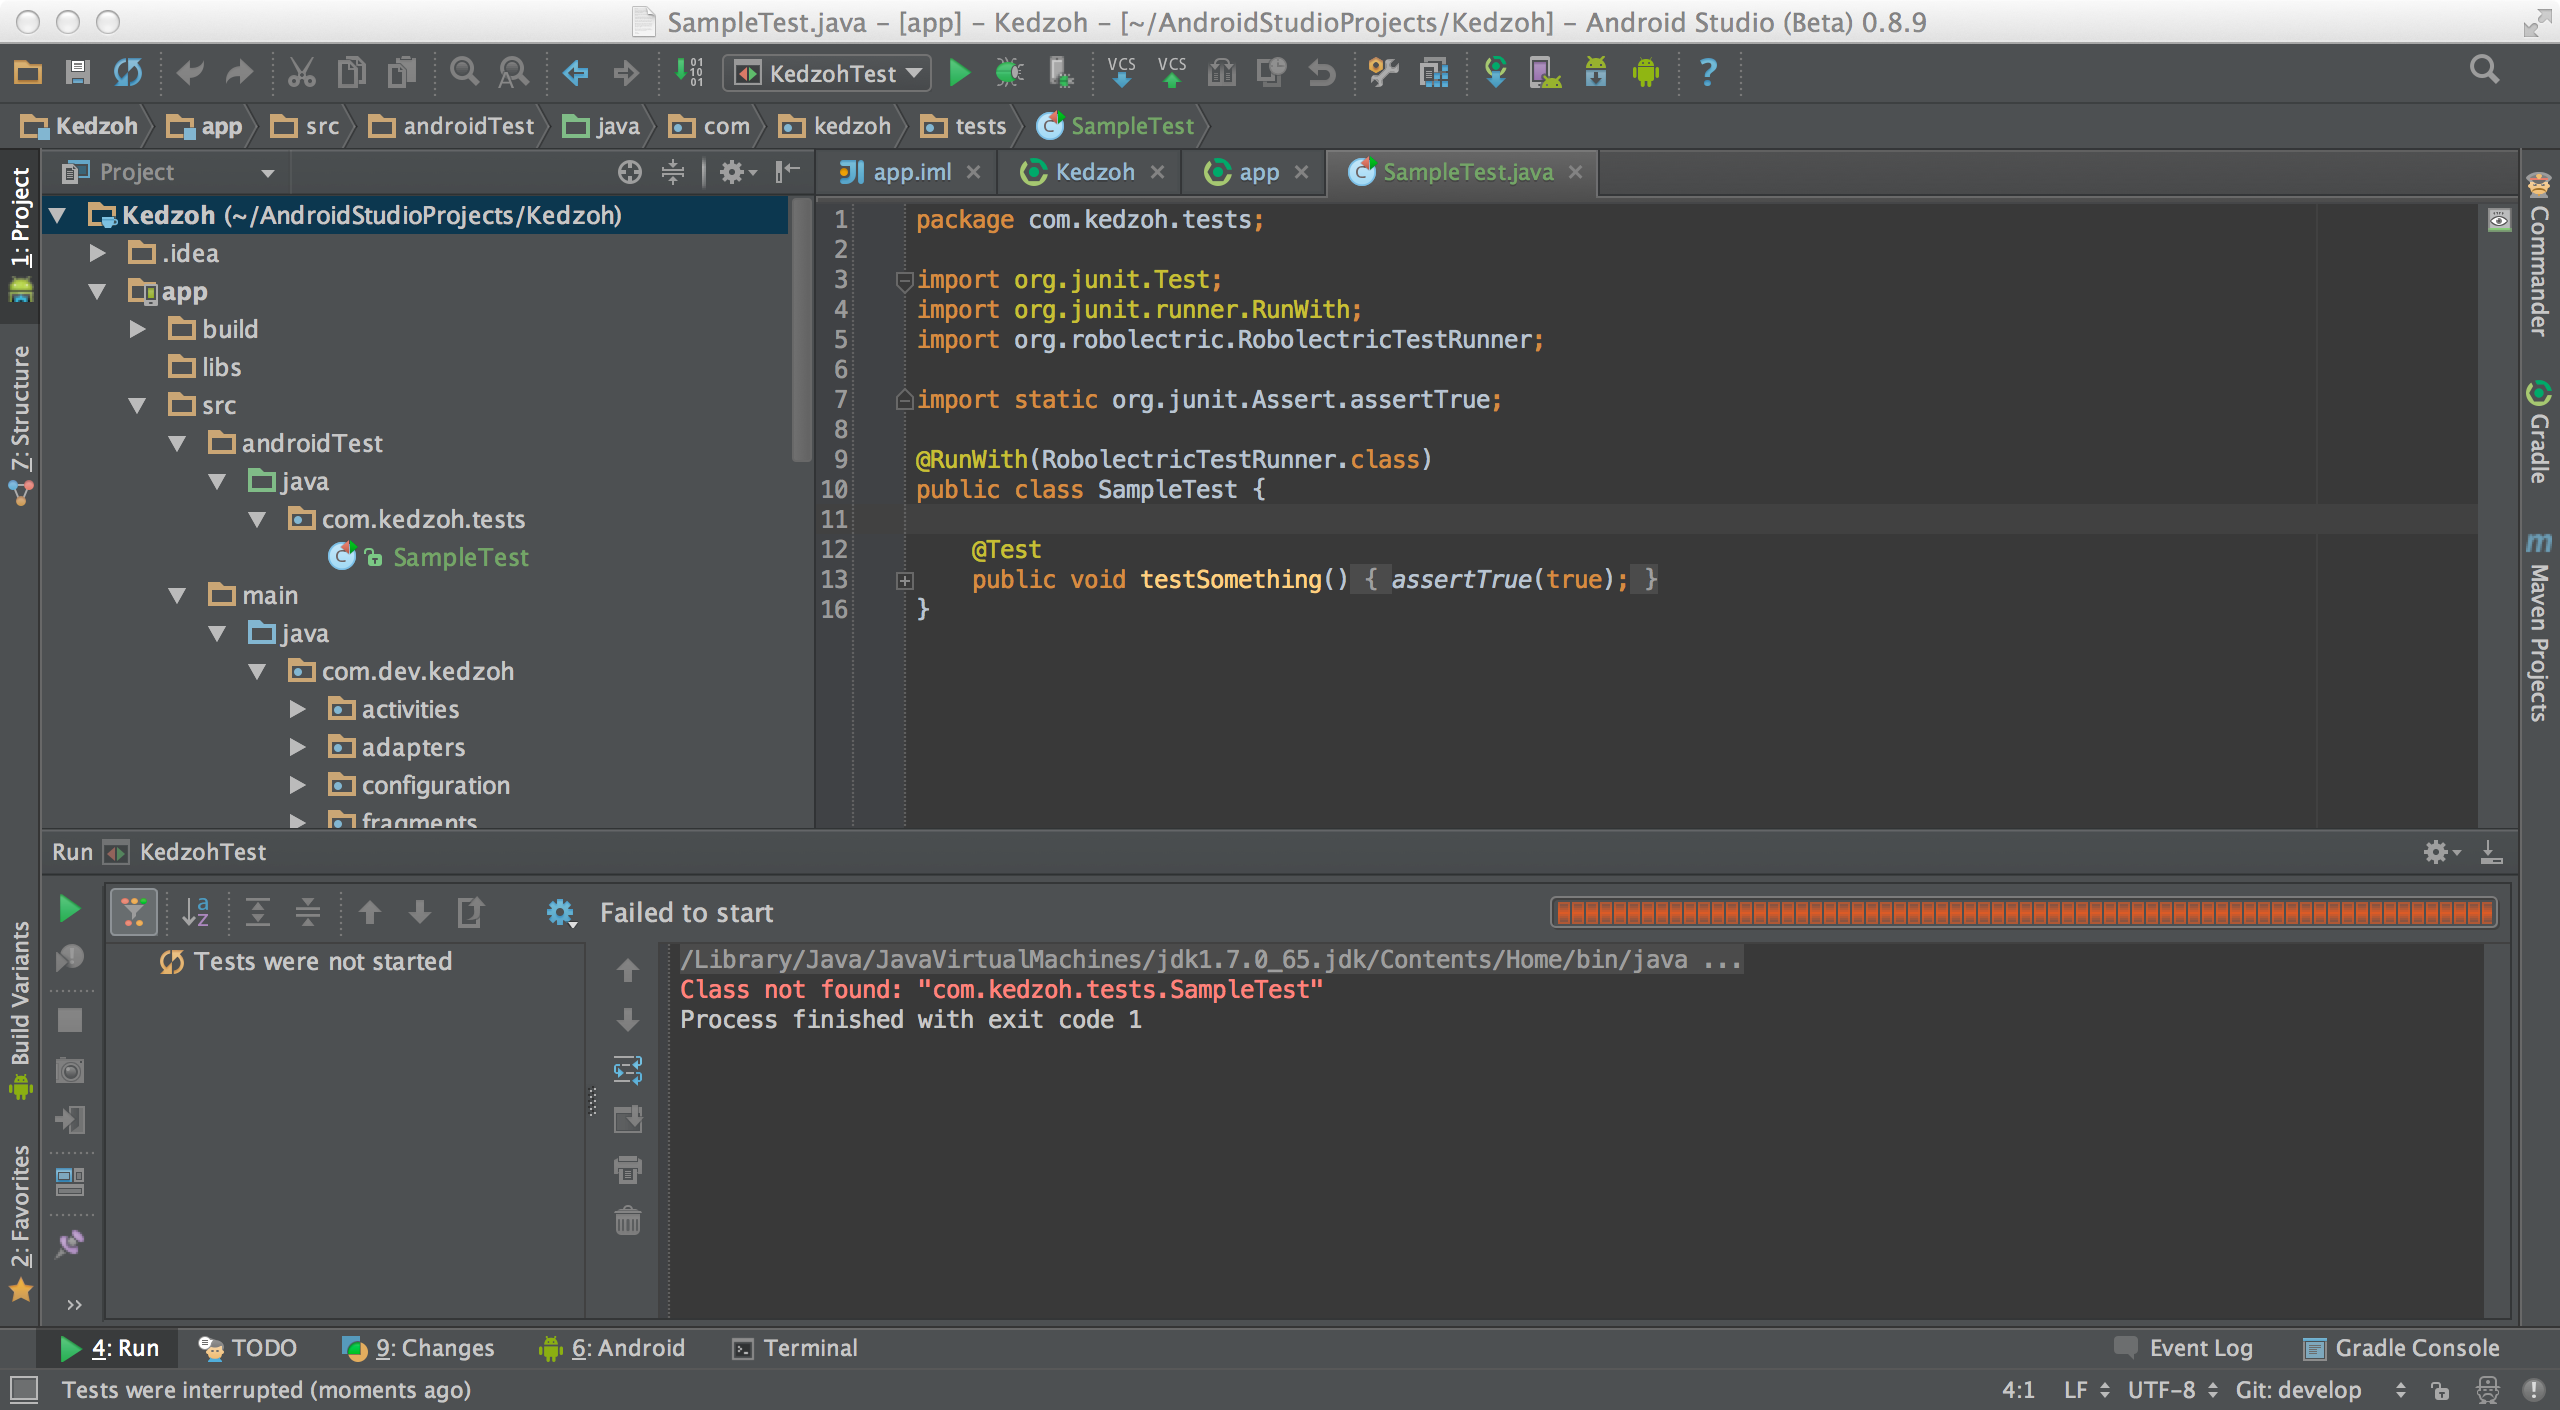Open the Event Log button
Image resolution: width=2560 pixels, height=1410 pixels.
(2184, 1348)
